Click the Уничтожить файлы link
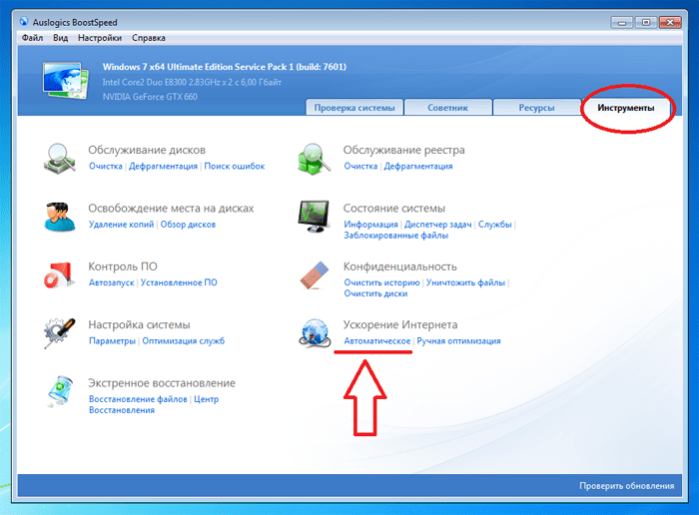Screen dimensions: 699x515 coord(465,282)
